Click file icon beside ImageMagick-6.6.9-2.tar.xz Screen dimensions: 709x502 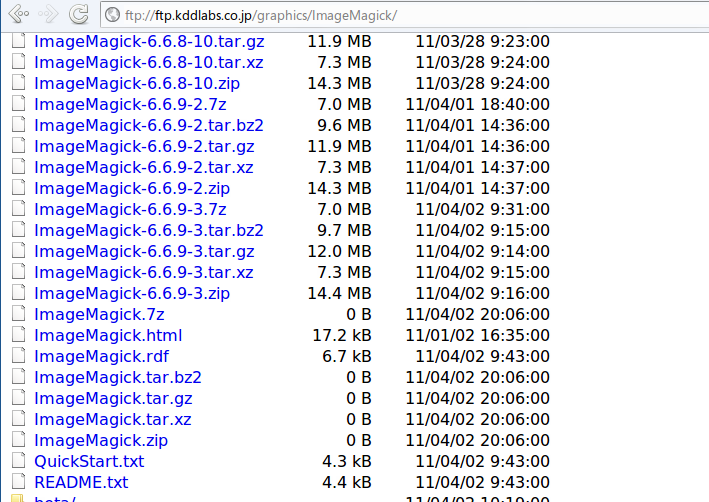coord(19,167)
